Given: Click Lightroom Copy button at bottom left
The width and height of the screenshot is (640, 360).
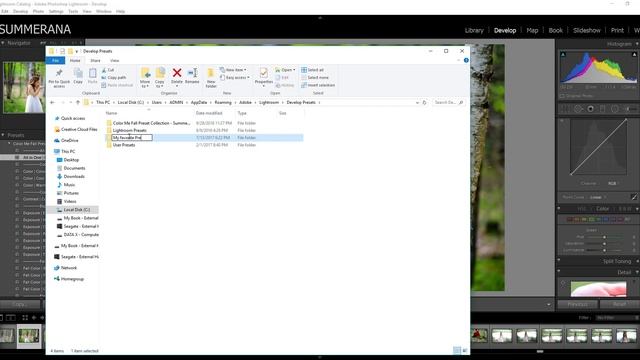Looking at the screenshot, I should click(19, 304).
